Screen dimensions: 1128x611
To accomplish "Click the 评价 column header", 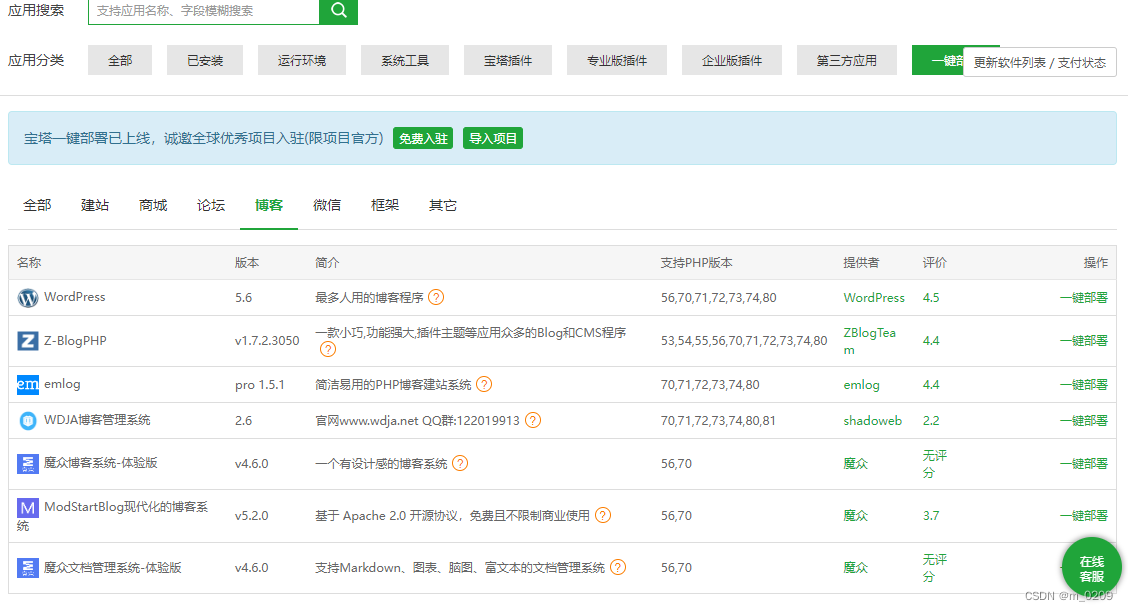I will pos(934,263).
